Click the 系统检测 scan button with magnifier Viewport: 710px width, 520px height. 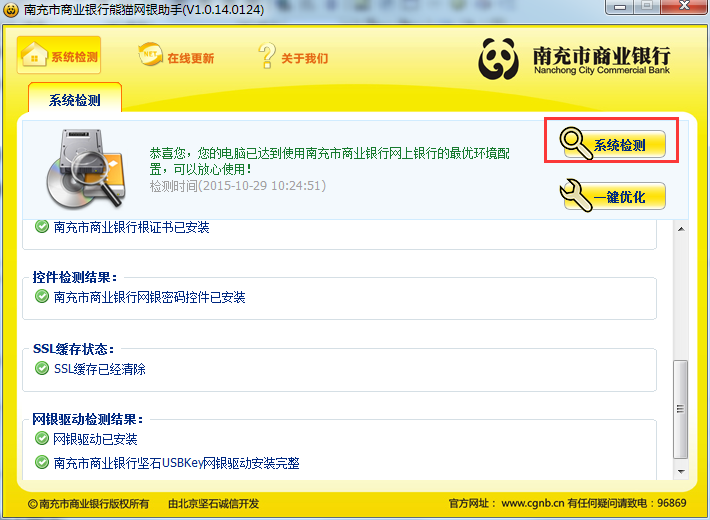pyautogui.click(x=612, y=144)
